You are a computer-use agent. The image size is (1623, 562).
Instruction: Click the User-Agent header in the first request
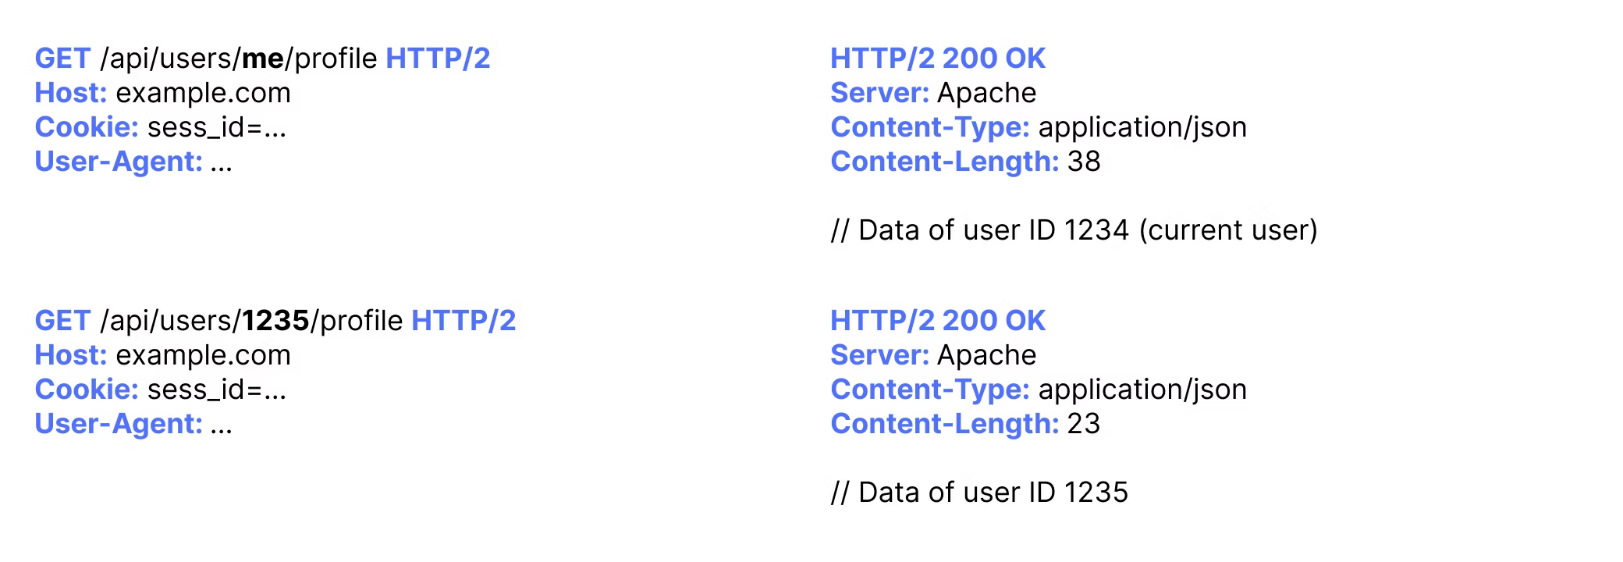tap(118, 162)
